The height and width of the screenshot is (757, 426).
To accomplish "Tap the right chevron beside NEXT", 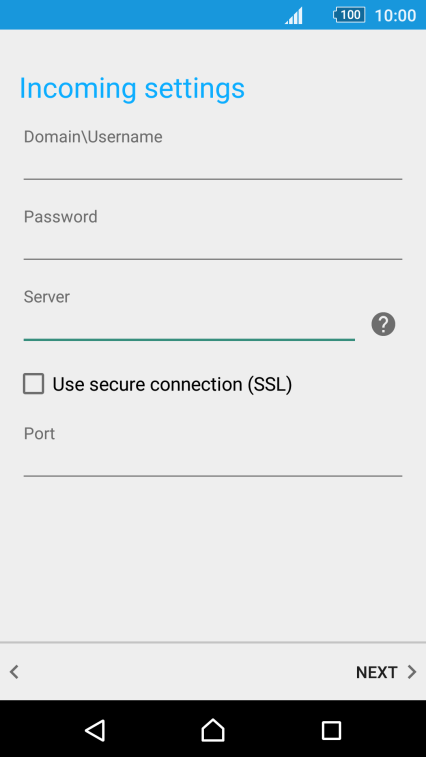I will (412, 672).
